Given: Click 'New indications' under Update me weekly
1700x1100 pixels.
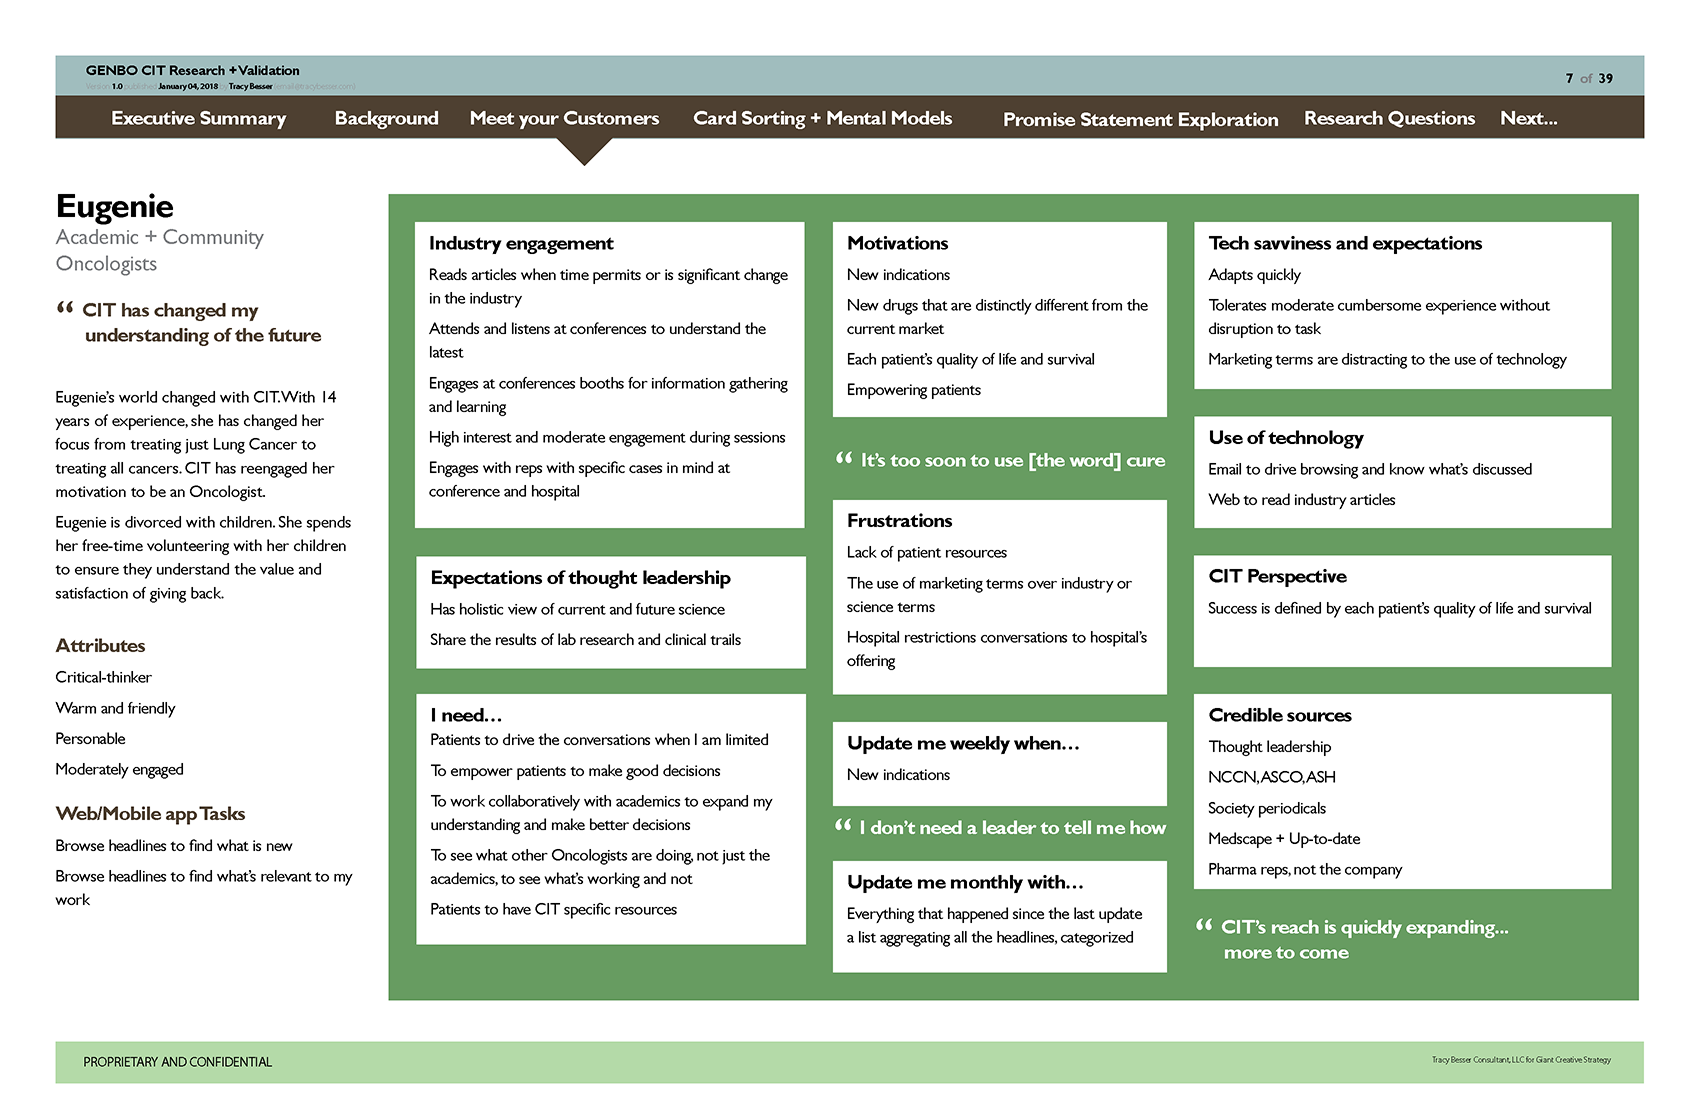Looking at the screenshot, I should click(898, 775).
